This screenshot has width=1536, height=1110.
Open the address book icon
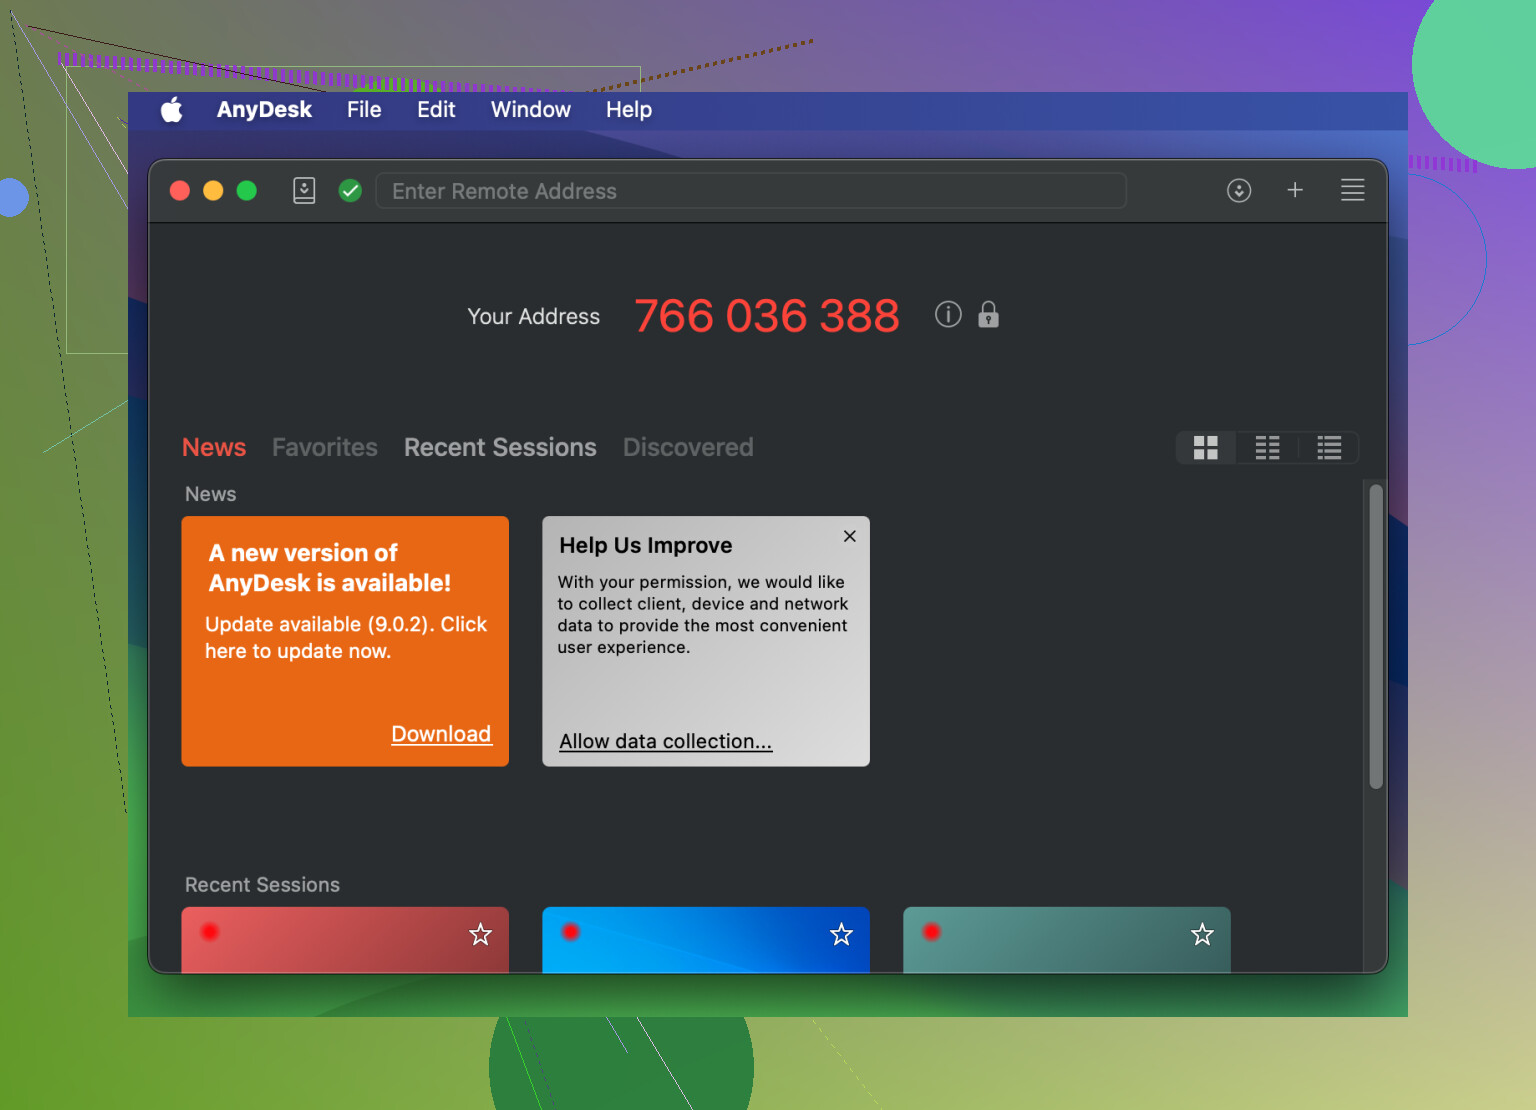tap(304, 190)
